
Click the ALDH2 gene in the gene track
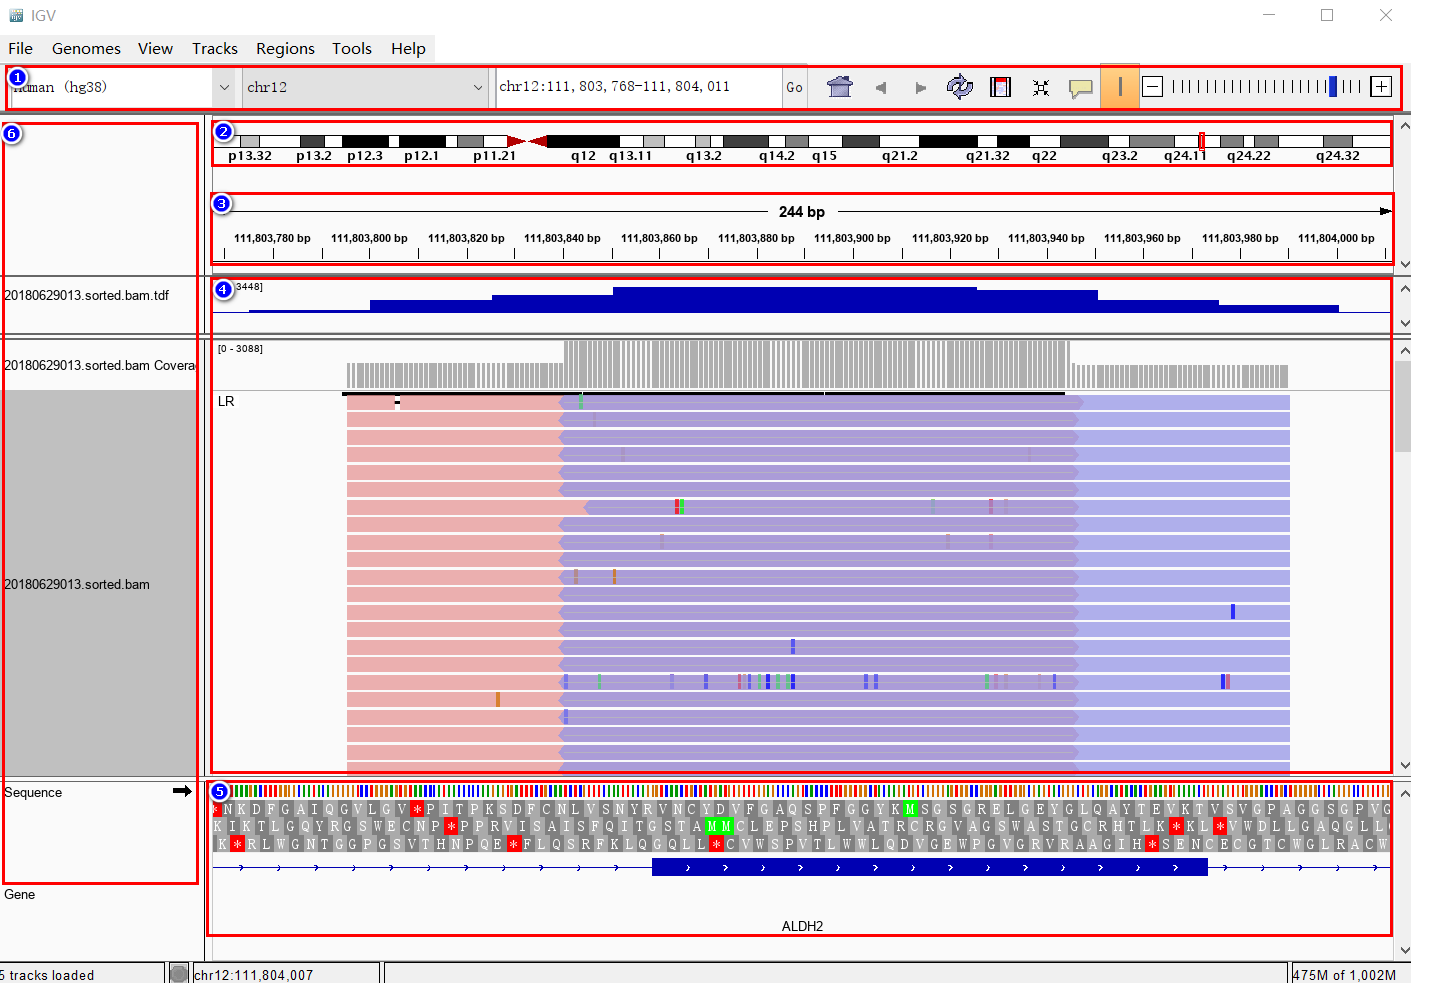(x=930, y=866)
